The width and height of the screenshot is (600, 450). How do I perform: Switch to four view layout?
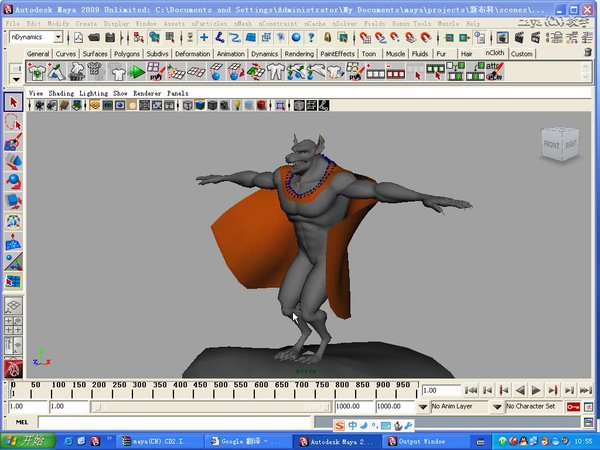(13, 325)
